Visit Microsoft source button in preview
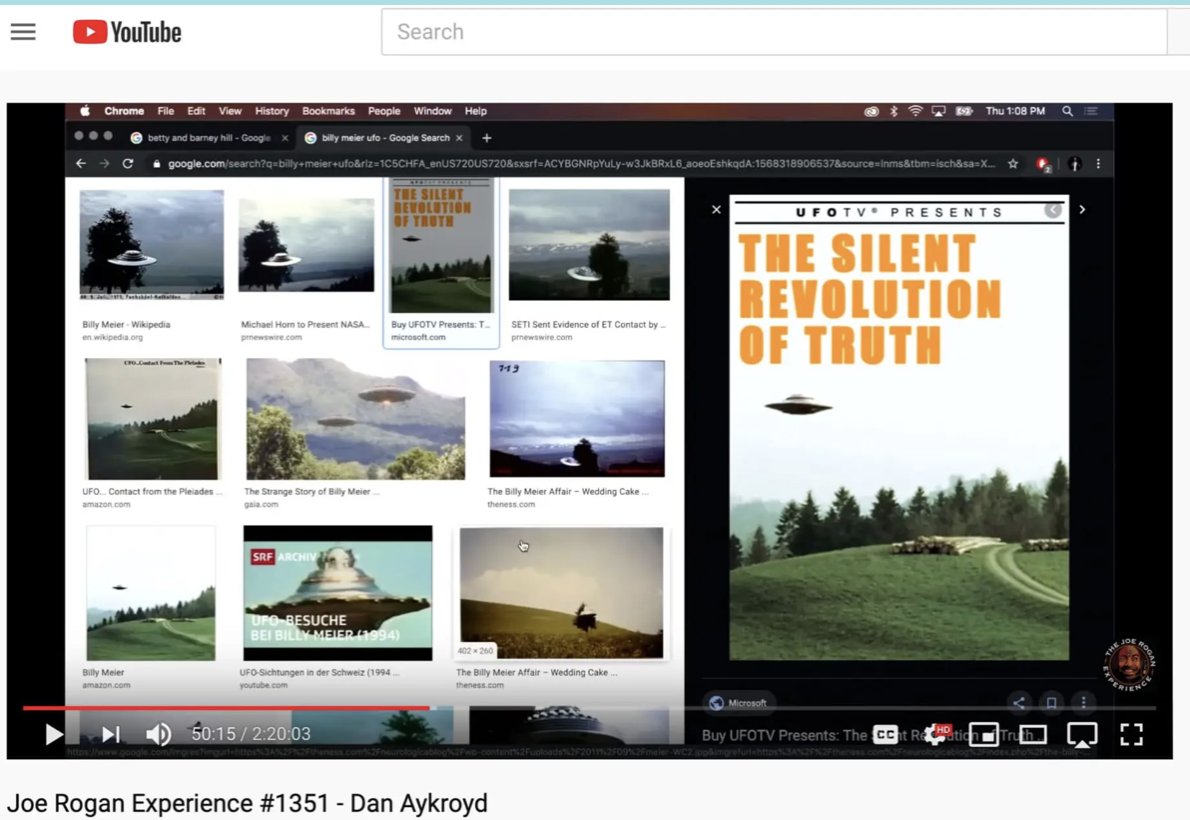The image size is (1190, 820). click(x=738, y=703)
